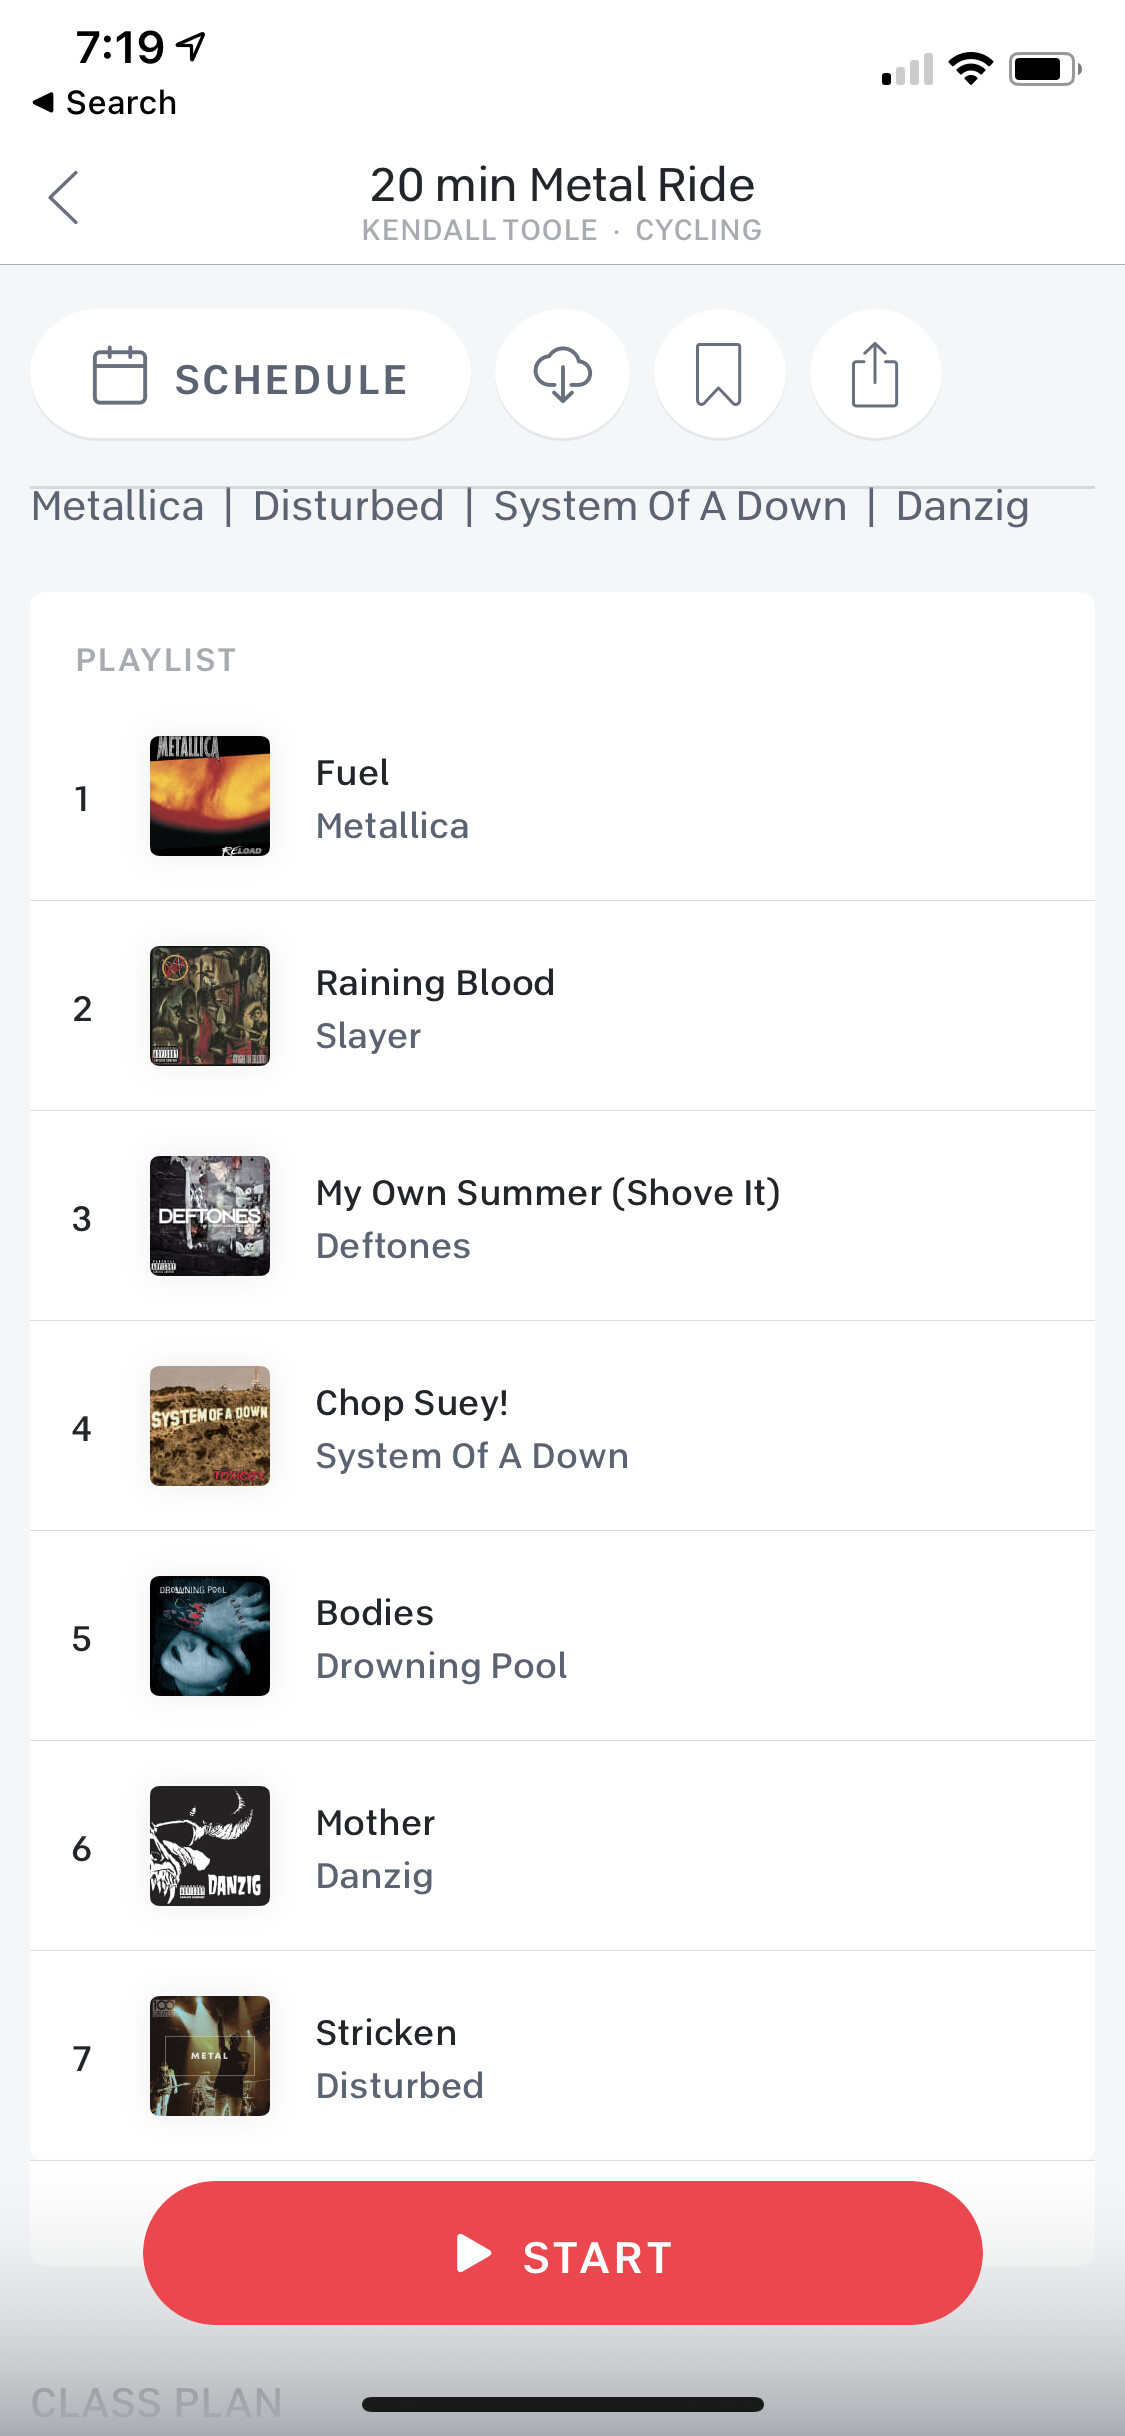Choose the Chop Suey! track title
Image resolution: width=1125 pixels, height=2436 pixels.
point(412,1403)
